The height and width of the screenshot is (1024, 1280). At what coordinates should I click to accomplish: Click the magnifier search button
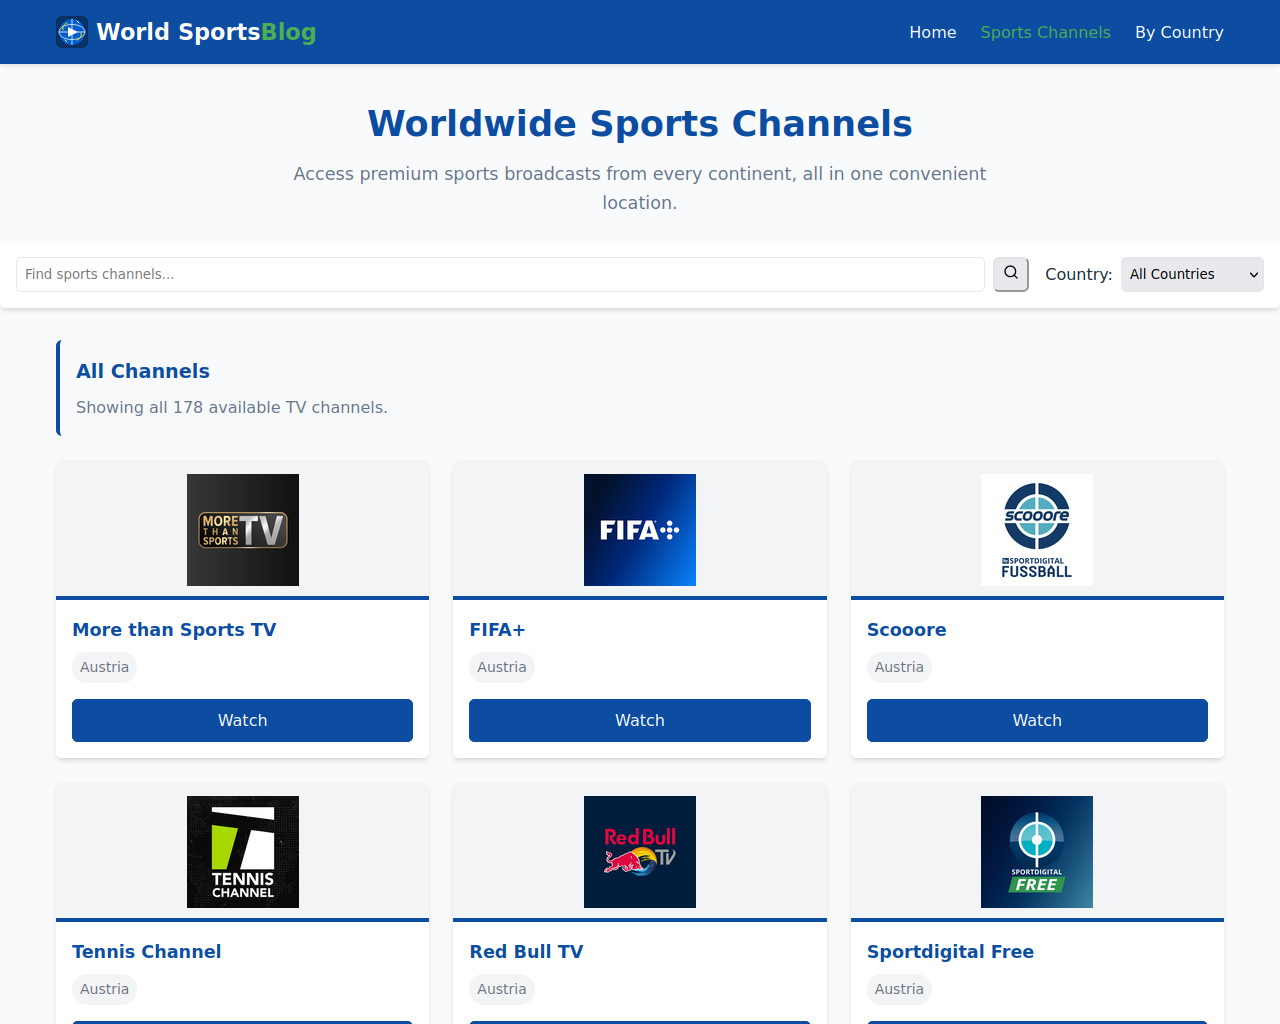(x=1011, y=274)
